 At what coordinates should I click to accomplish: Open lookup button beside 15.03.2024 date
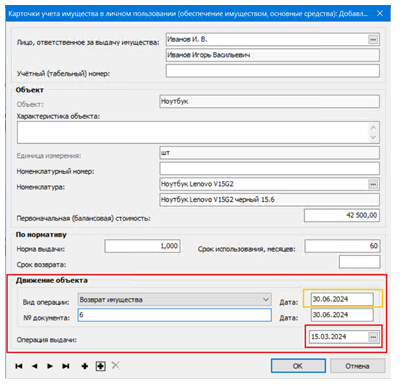373,337
